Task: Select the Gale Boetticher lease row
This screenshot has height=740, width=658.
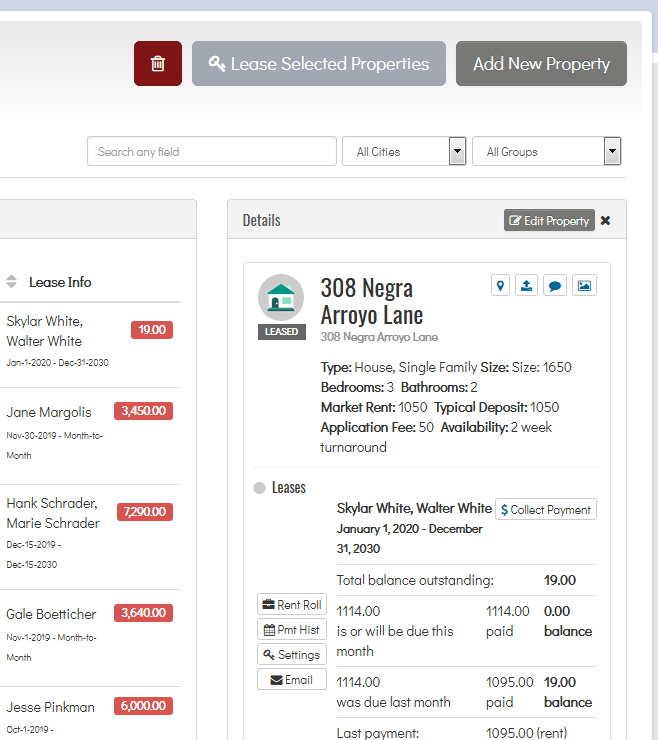Action: tap(90, 638)
